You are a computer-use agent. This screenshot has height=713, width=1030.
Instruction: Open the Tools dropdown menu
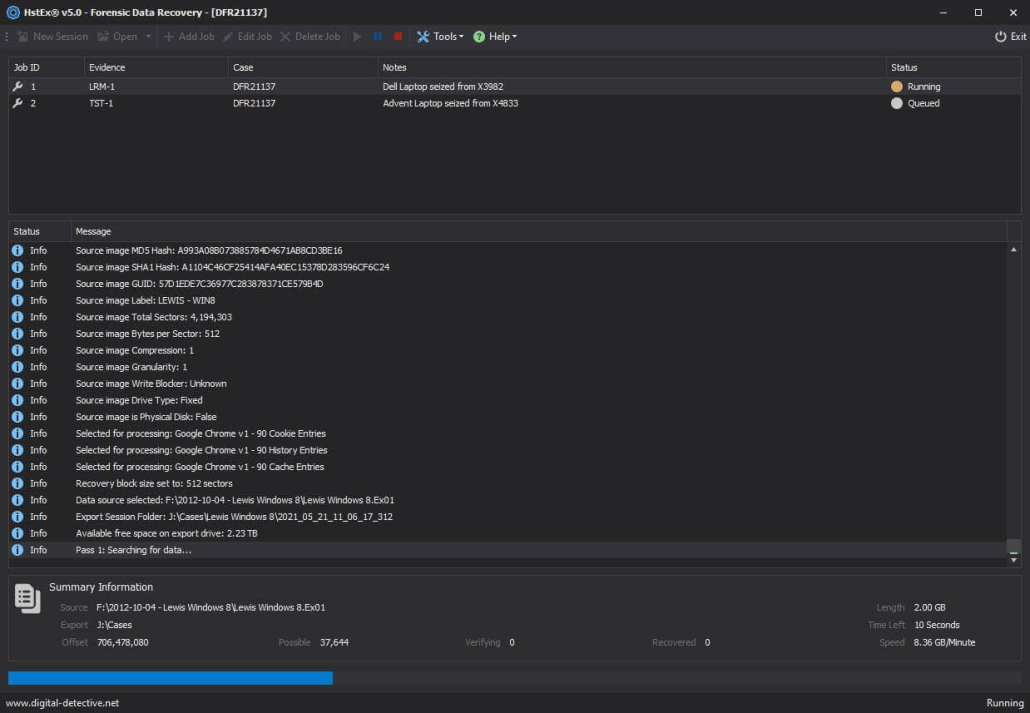[x=440, y=37]
